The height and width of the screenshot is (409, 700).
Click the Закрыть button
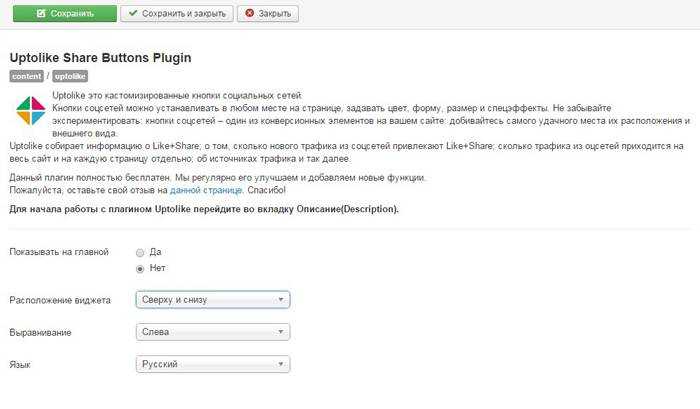pos(268,13)
